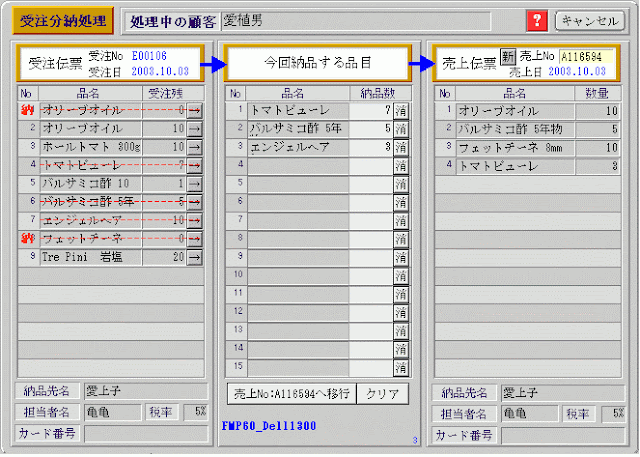
Task: Click the クリア button
Action: click(382, 394)
